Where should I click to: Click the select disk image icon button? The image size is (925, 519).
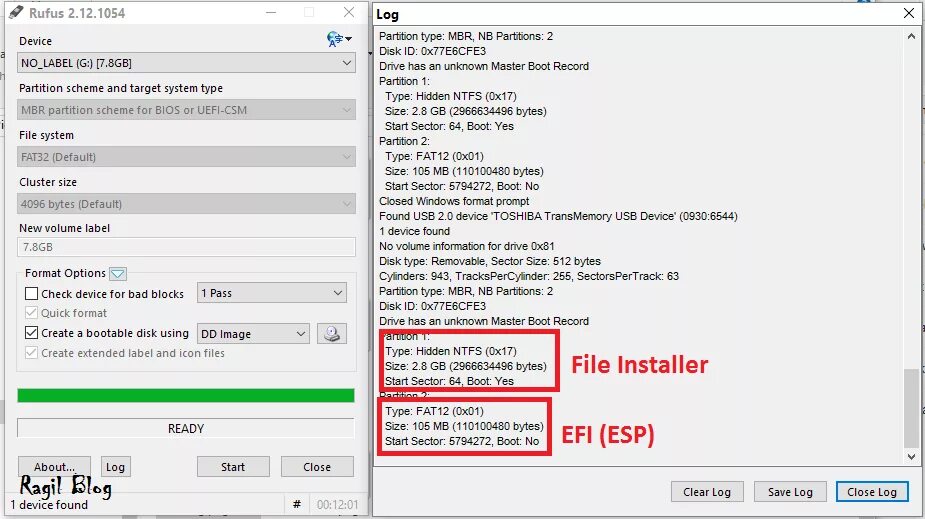click(x=332, y=334)
